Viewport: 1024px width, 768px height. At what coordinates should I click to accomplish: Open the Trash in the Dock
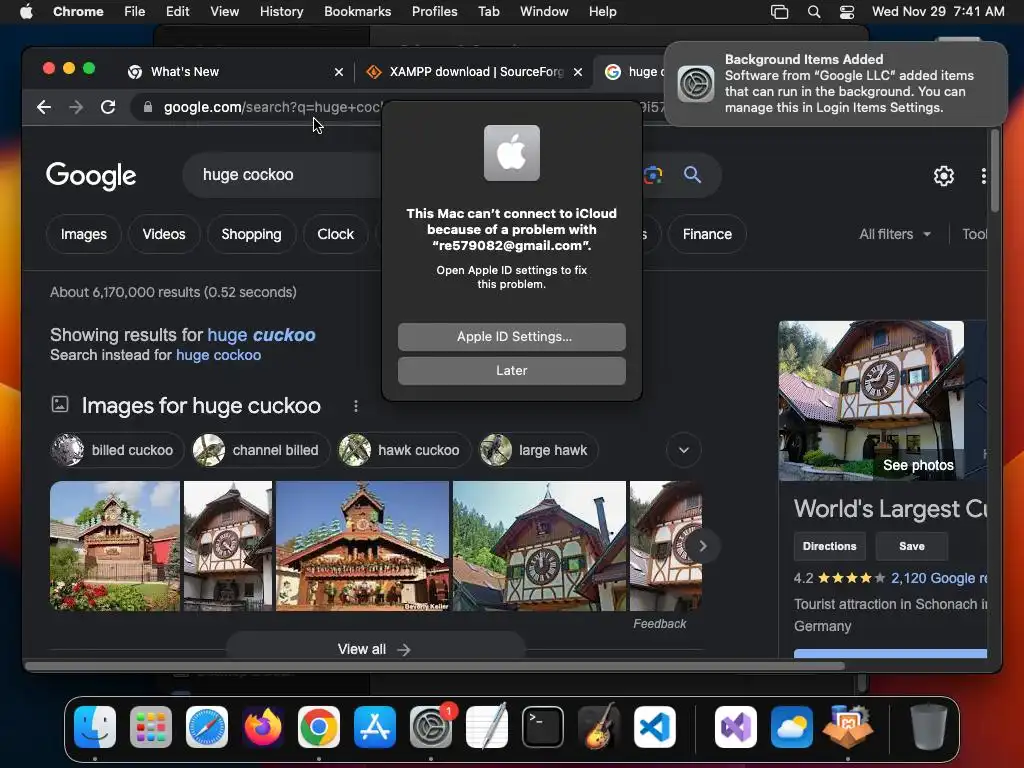[929, 727]
